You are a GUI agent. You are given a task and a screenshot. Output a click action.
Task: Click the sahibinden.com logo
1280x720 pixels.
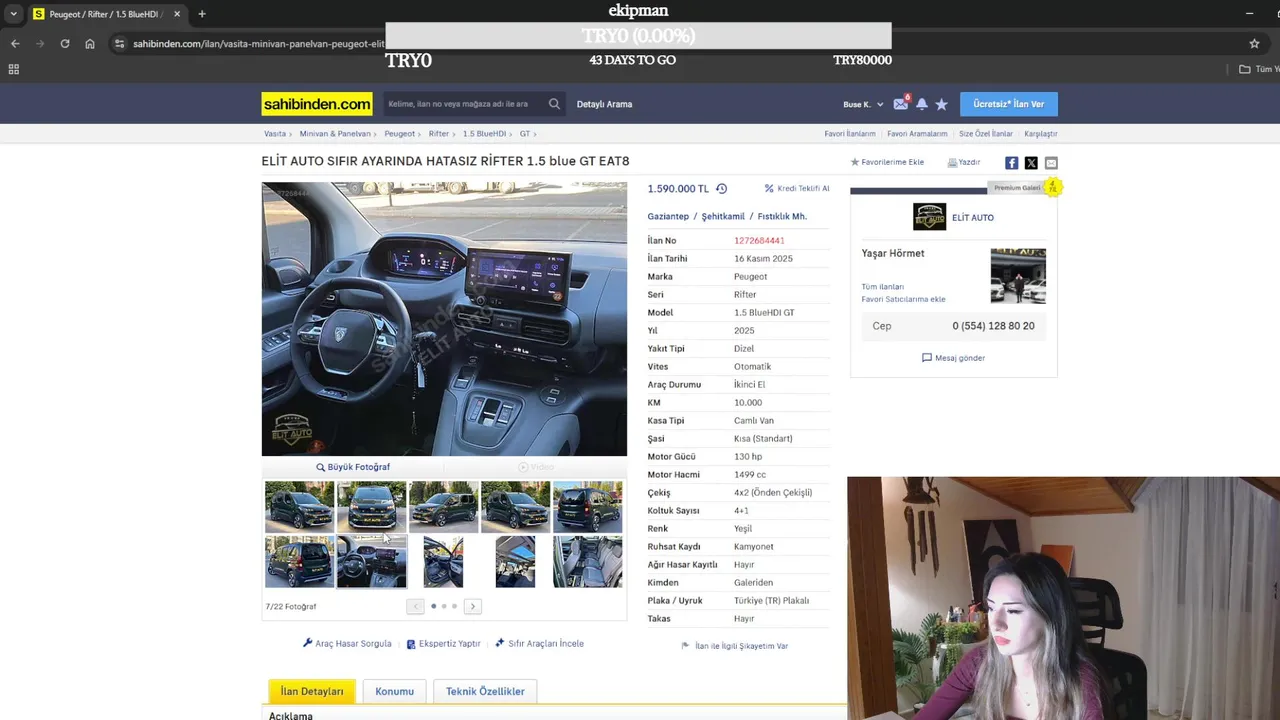317,104
